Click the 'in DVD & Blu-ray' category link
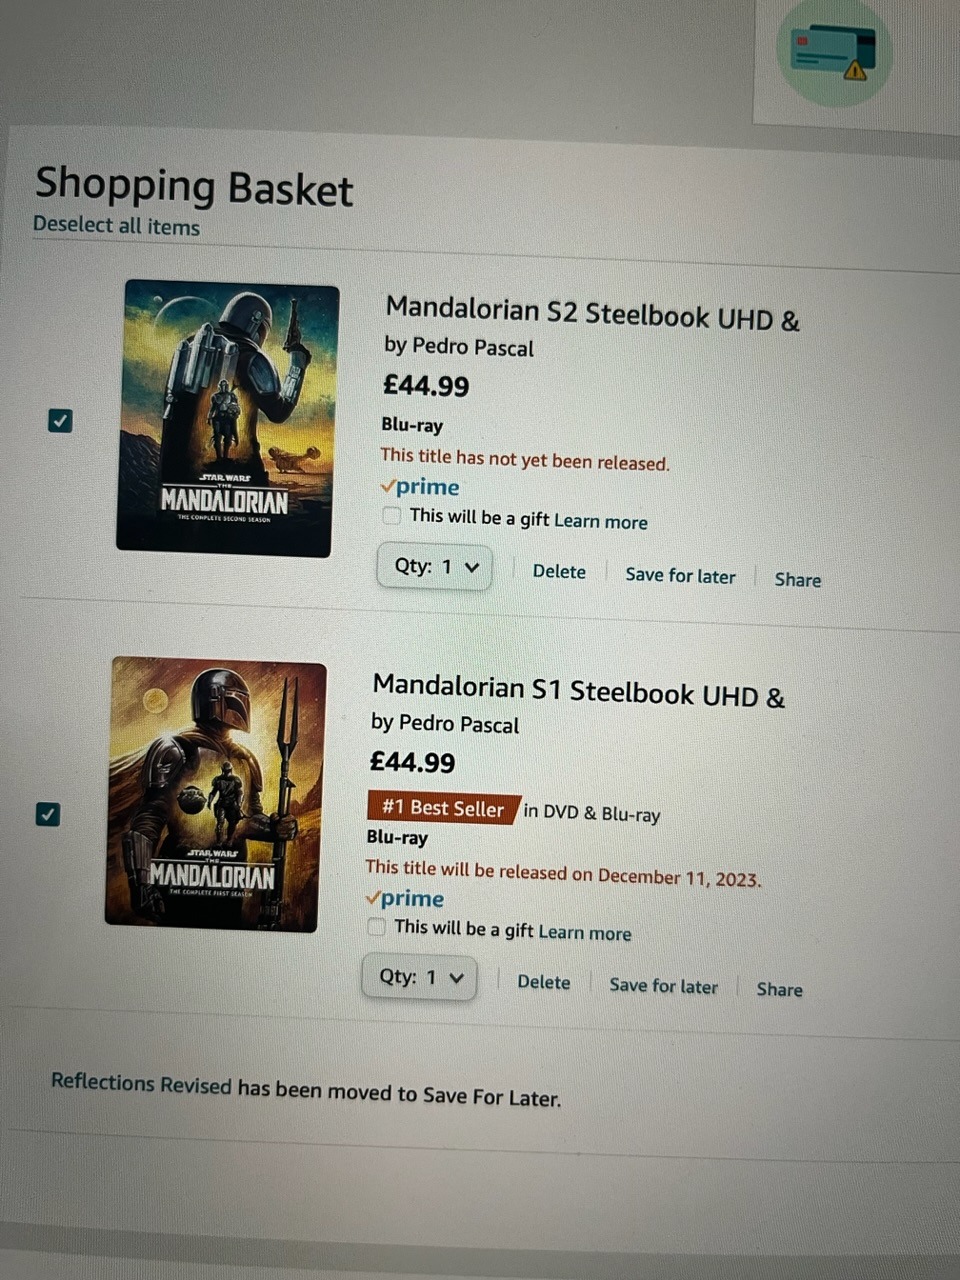This screenshot has width=960, height=1280. (x=592, y=813)
